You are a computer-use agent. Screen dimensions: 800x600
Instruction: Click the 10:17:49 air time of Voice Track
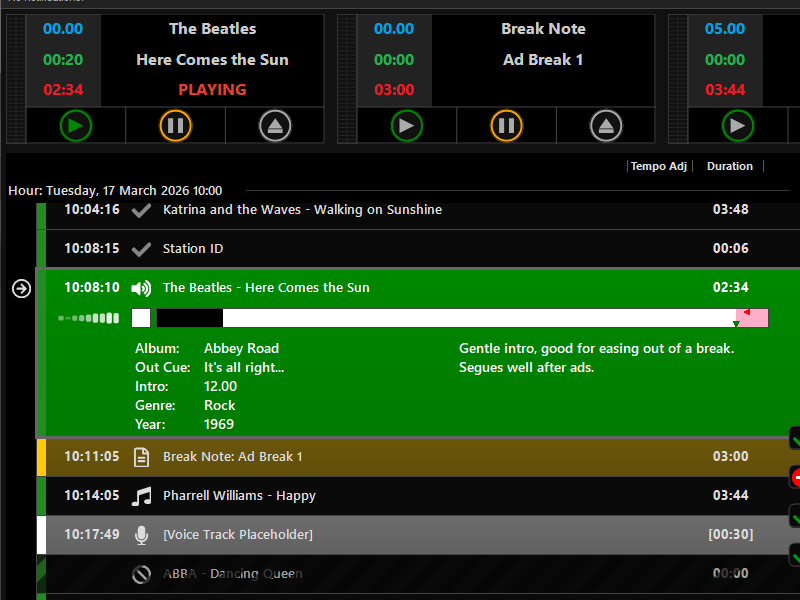coord(92,535)
